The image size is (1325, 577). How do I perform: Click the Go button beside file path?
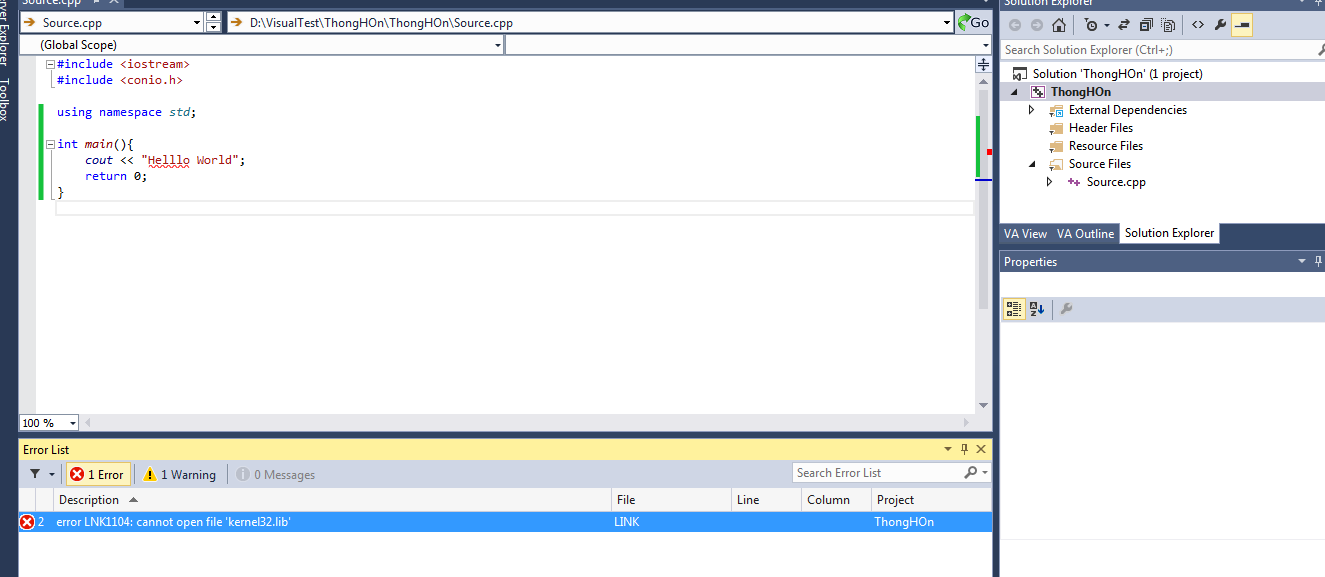pos(973,22)
